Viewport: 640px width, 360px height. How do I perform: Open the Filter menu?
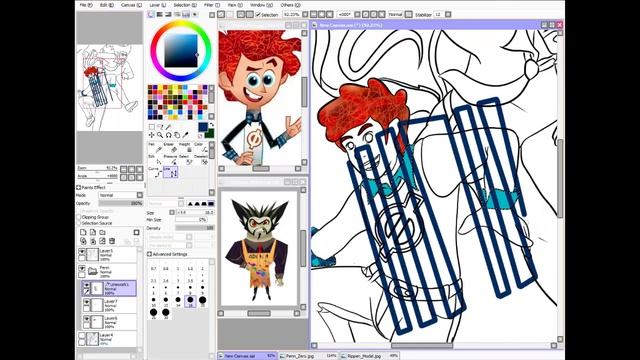tap(211, 5)
